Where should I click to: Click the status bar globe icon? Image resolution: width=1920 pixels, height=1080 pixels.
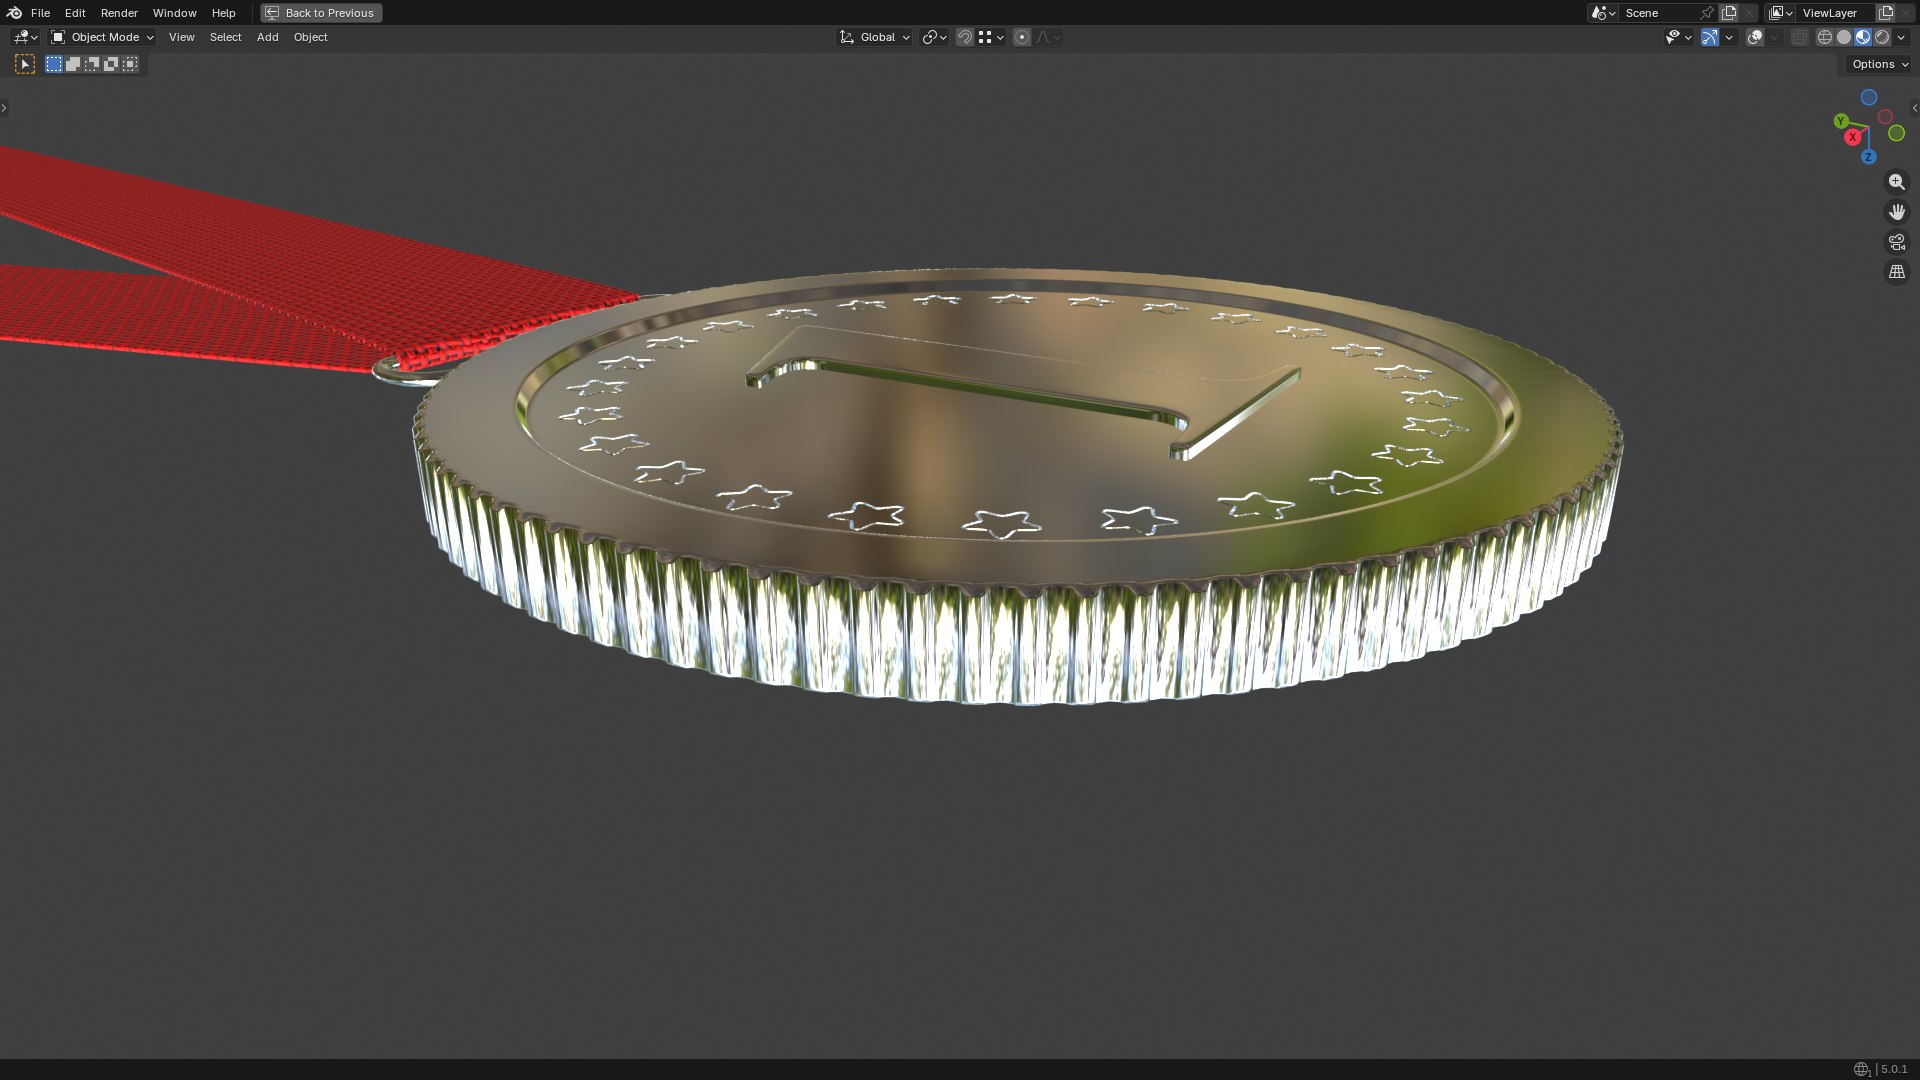[x=1861, y=1069]
